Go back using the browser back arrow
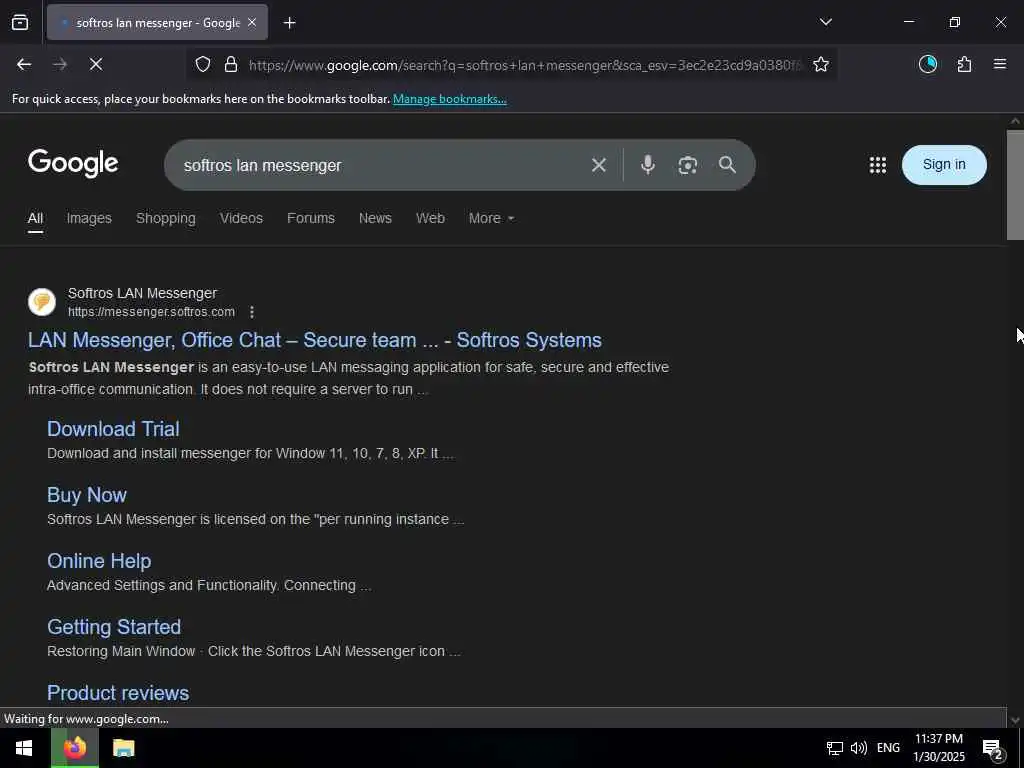1024x768 pixels. [x=24, y=64]
